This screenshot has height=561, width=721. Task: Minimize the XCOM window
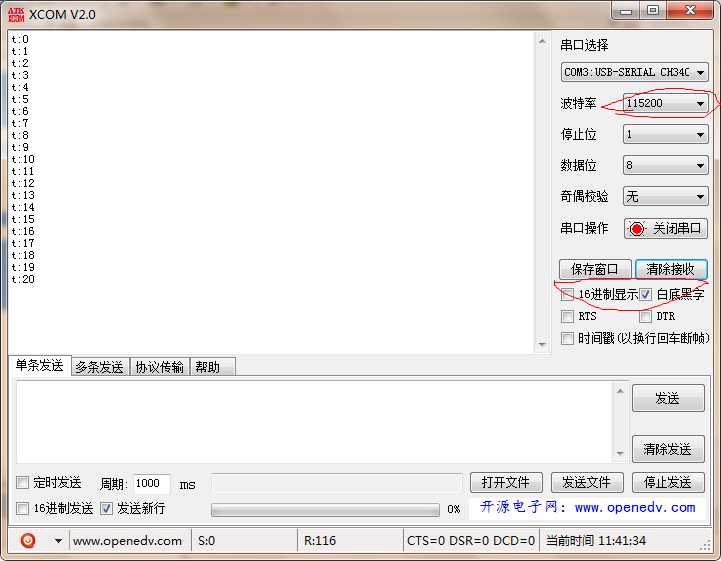click(626, 11)
